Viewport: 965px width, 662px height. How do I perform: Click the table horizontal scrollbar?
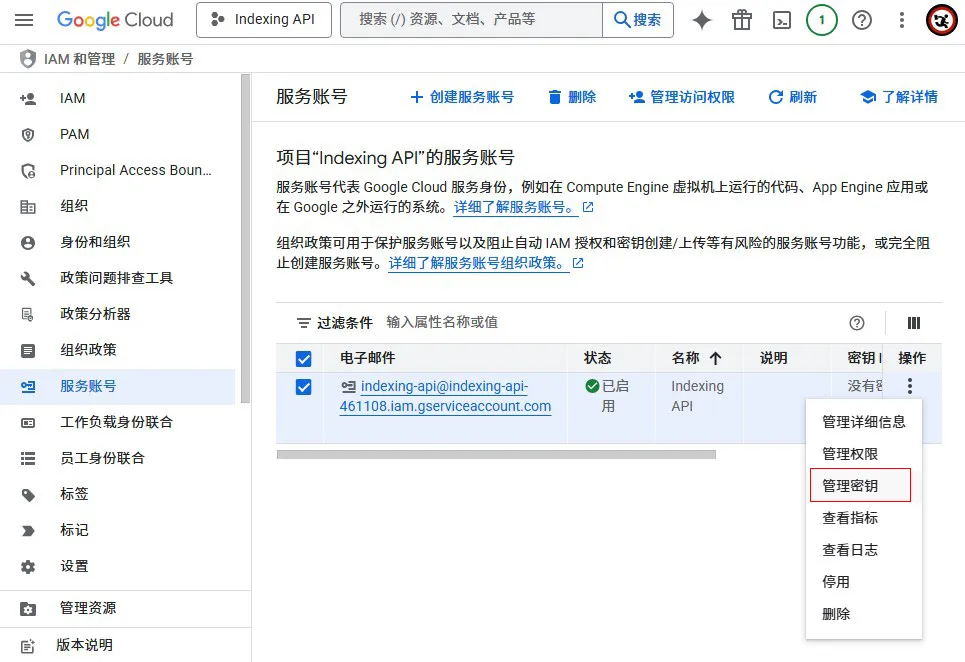point(496,455)
